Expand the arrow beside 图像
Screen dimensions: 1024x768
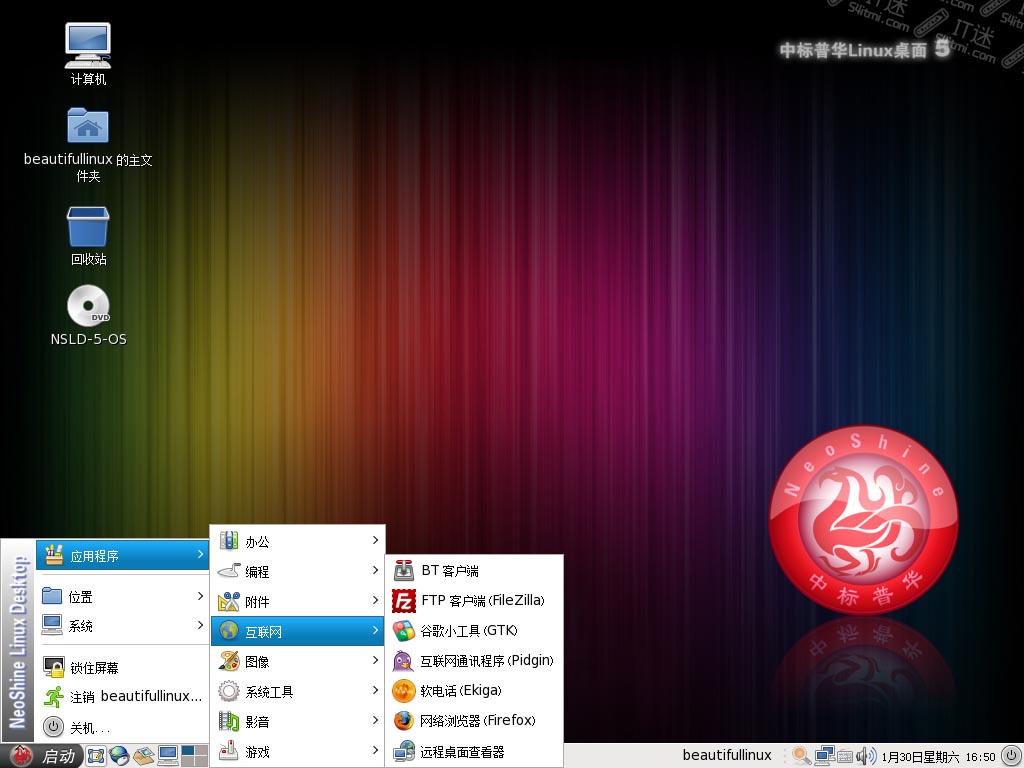[376, 660]
